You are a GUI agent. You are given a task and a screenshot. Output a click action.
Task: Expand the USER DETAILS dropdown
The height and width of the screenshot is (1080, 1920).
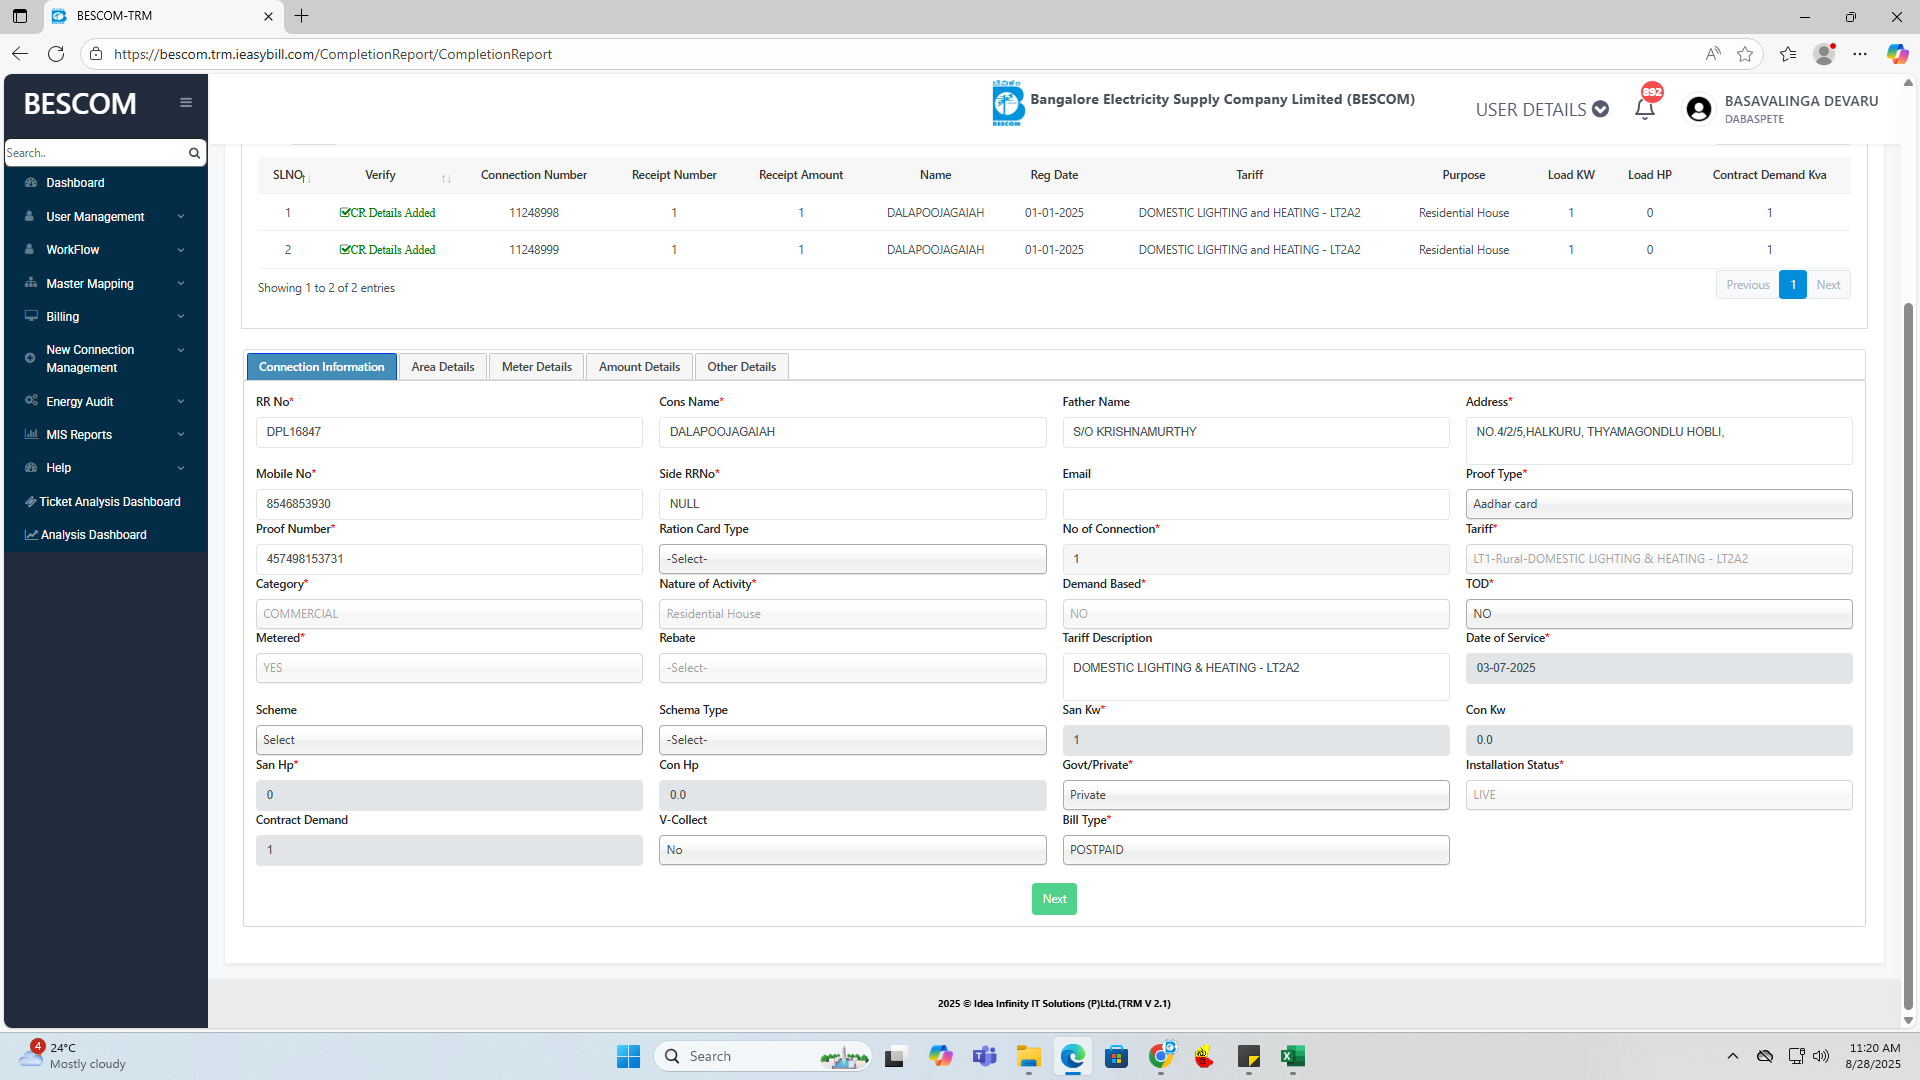click(x=1541, y=109)
